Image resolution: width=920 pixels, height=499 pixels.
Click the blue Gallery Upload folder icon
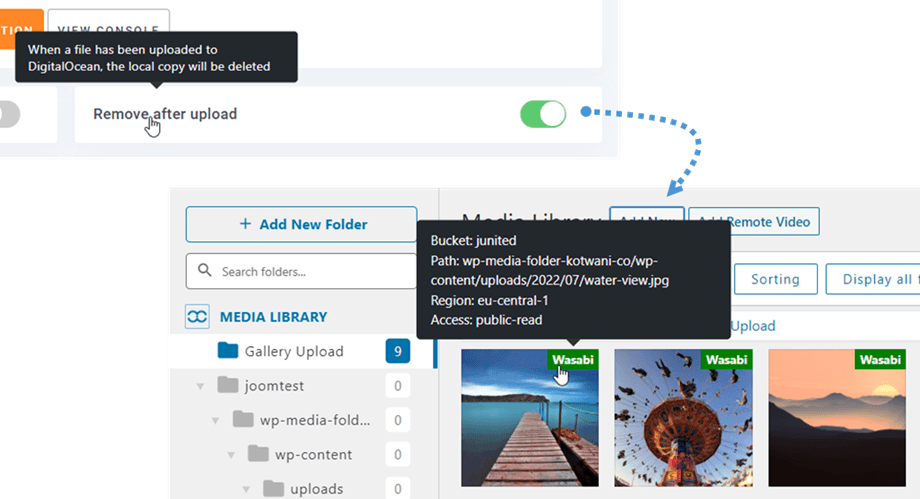click(x=228, y=351)
